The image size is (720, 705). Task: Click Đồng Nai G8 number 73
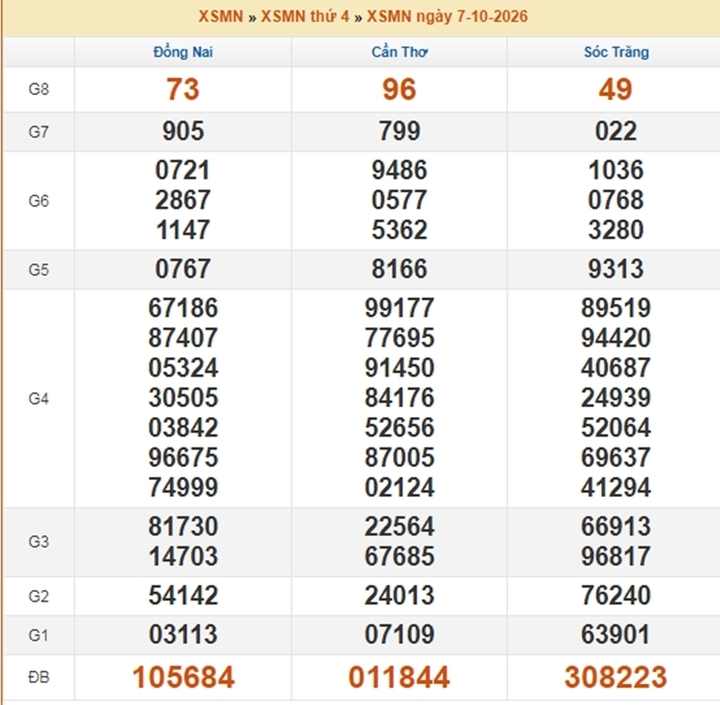point(183,89)
